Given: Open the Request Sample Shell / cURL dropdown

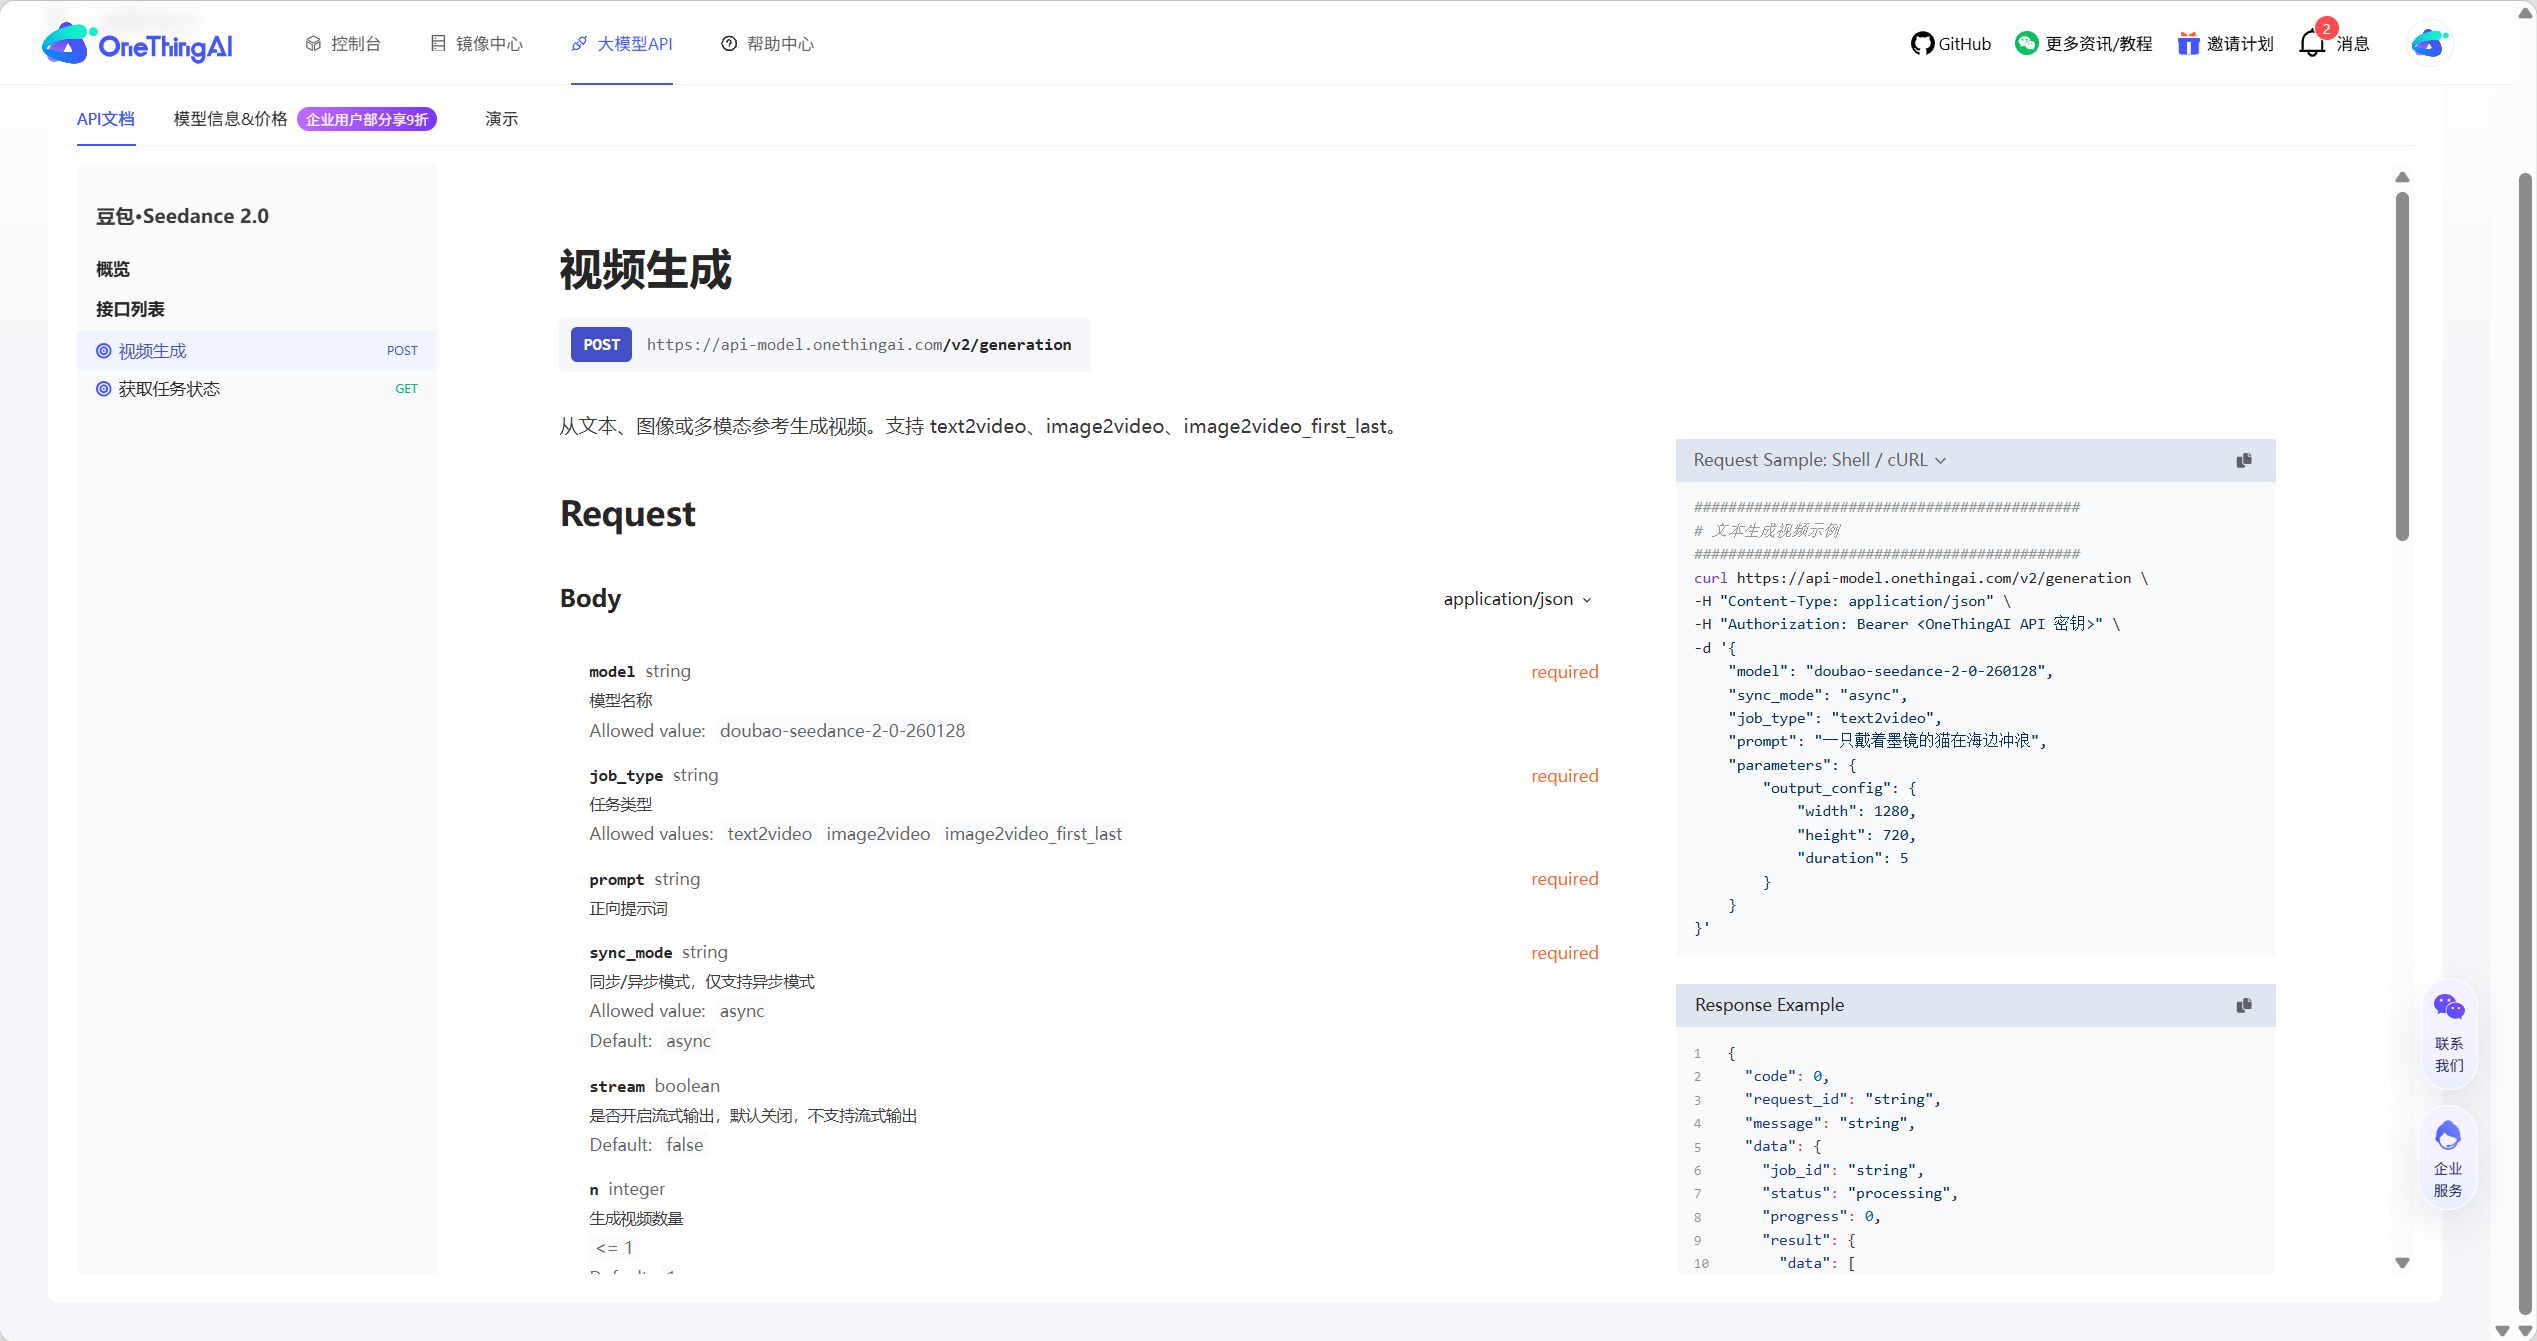Looking at the screenshot, I should tap(1820, 460).
